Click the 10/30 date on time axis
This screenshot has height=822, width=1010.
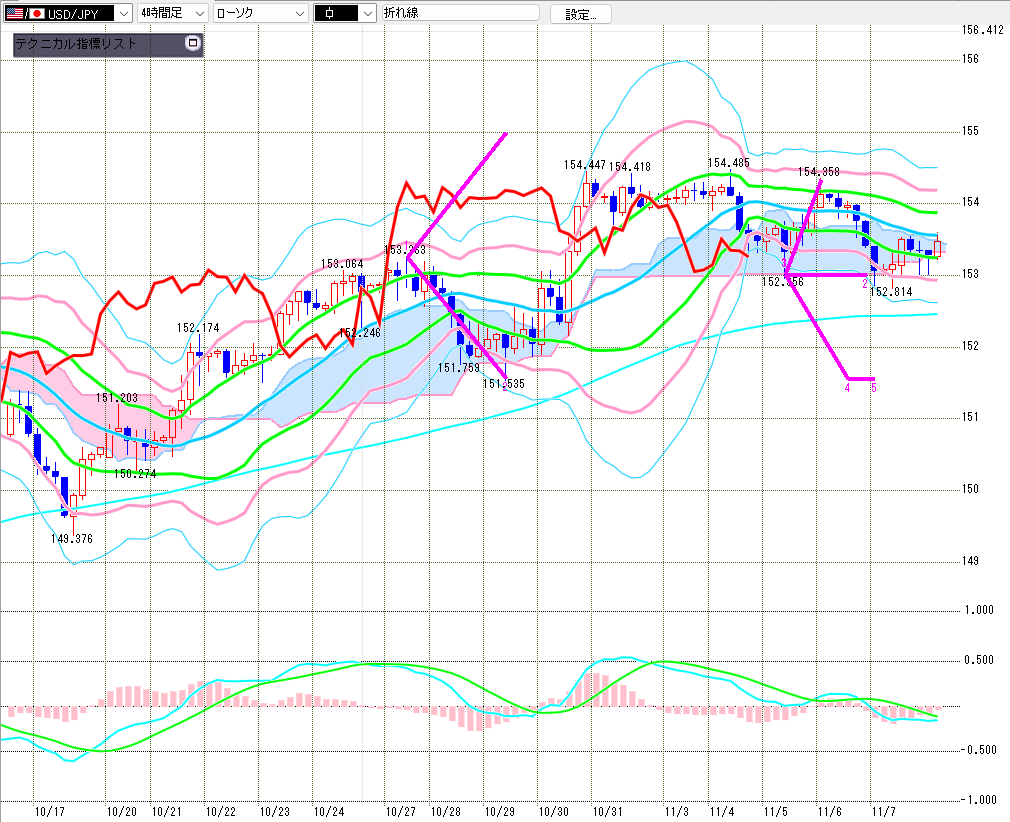pos(553,810)
